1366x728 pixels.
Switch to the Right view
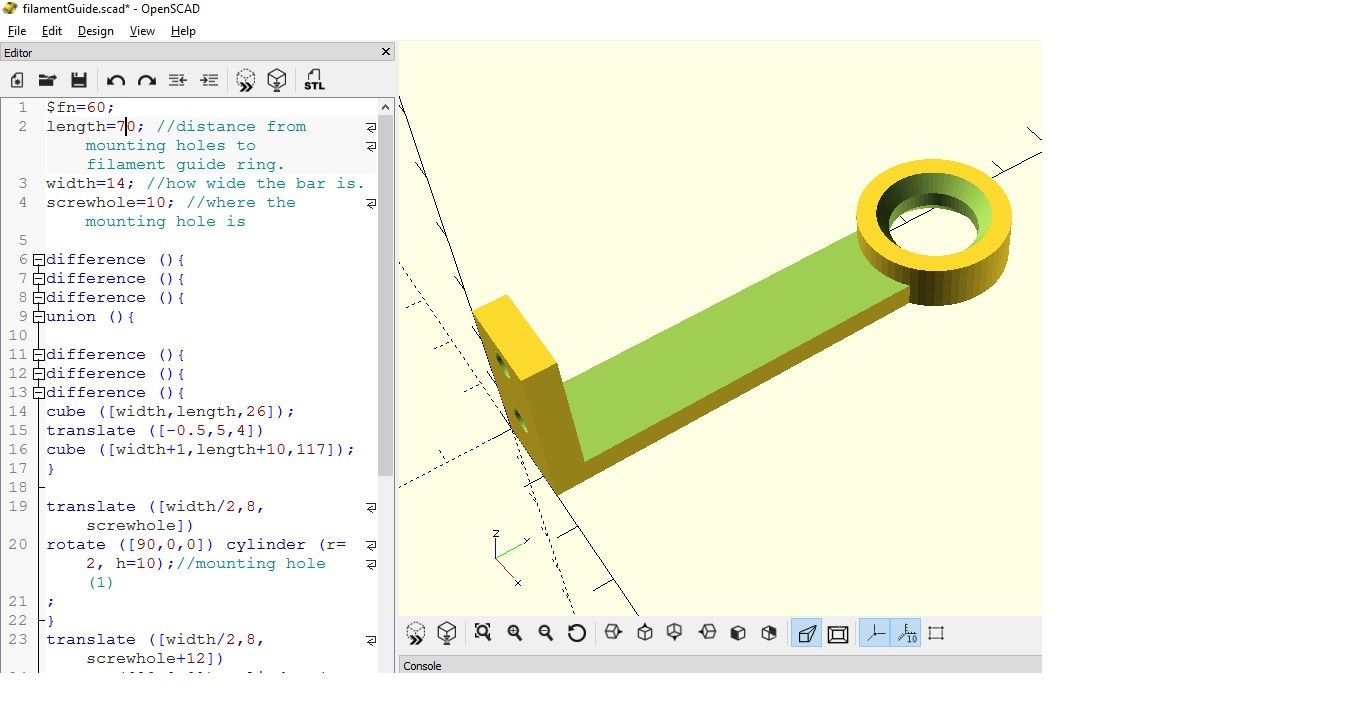pos(614,633)
